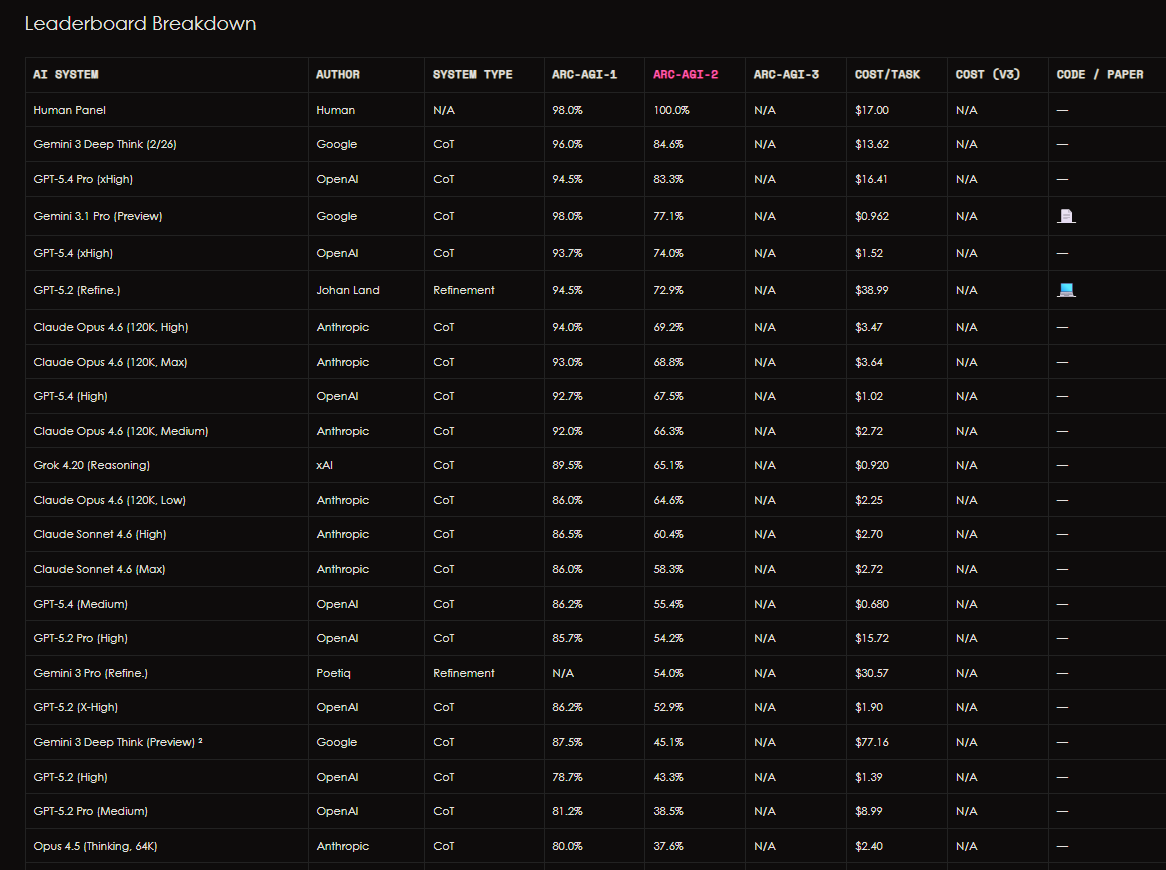Click the Gemini 3 Deep Think (2/26) entry
The height and width of the screenshot is (870, 1166).
105,144
